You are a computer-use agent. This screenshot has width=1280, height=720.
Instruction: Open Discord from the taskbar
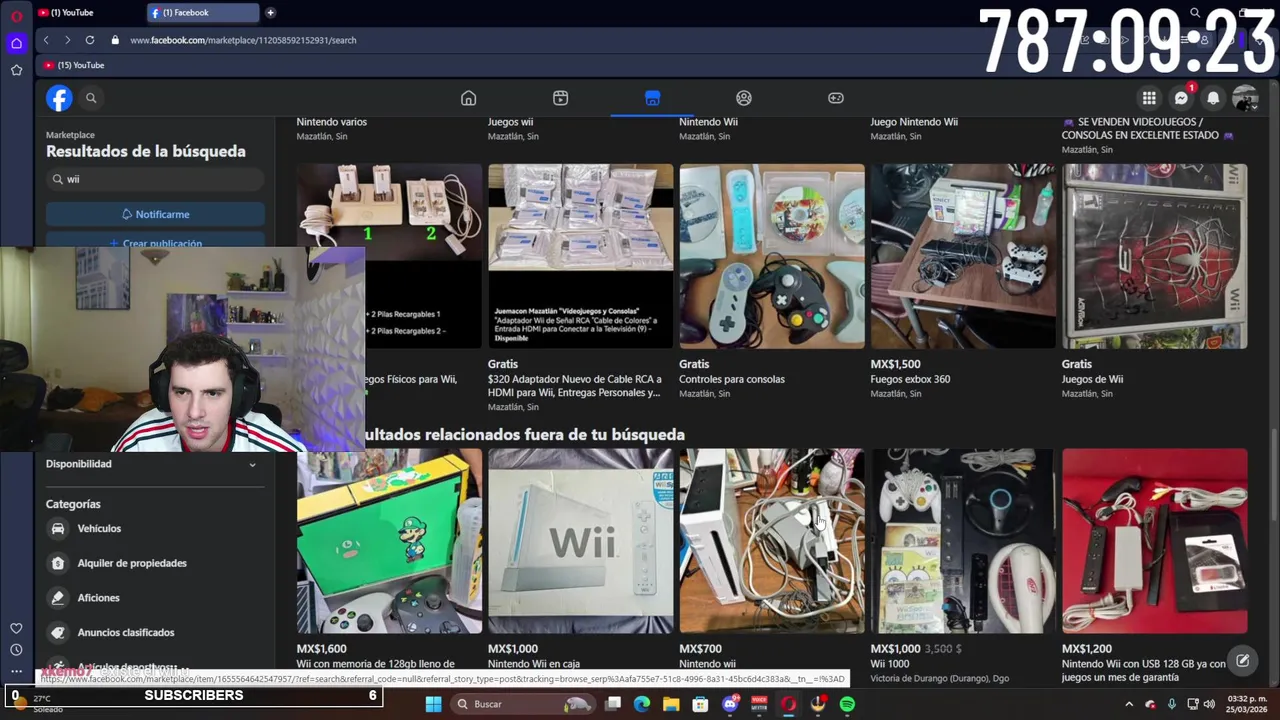pos(730,704)
